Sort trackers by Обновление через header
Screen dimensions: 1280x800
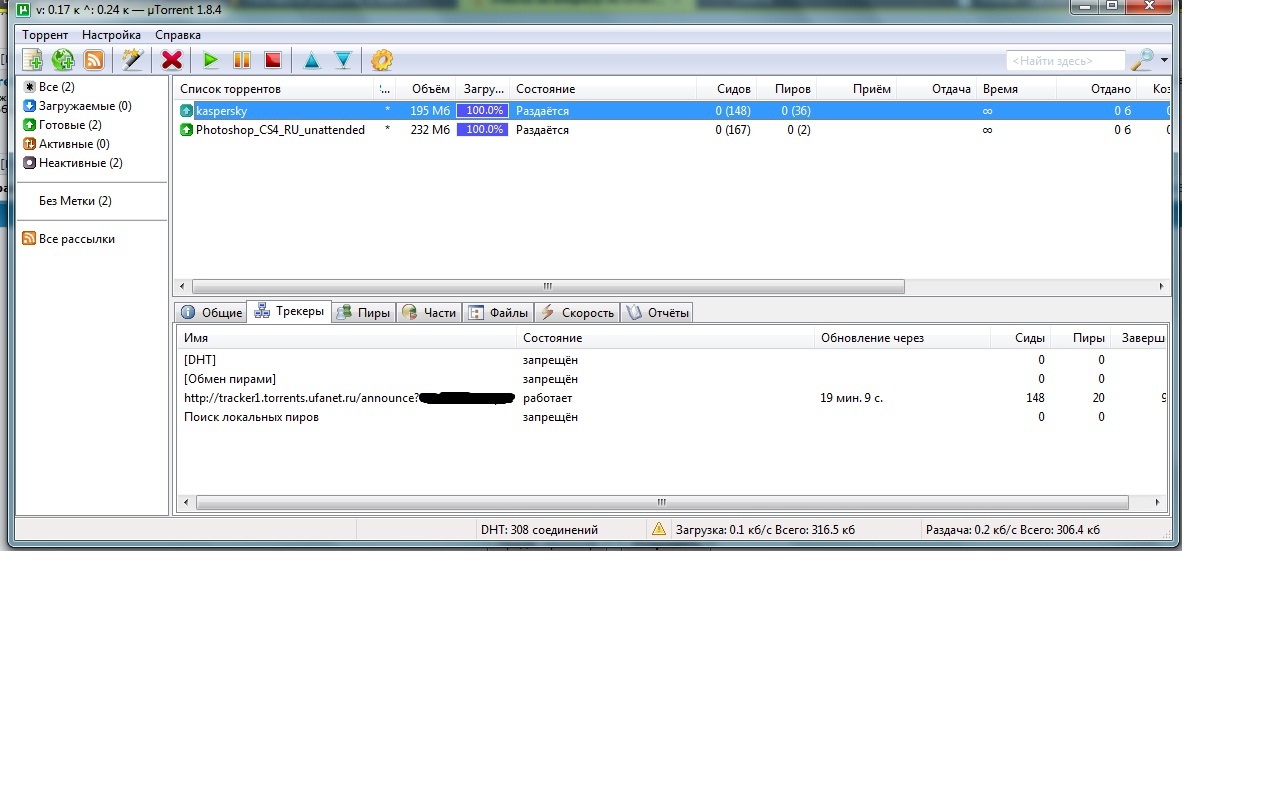(x=902, y=338)
